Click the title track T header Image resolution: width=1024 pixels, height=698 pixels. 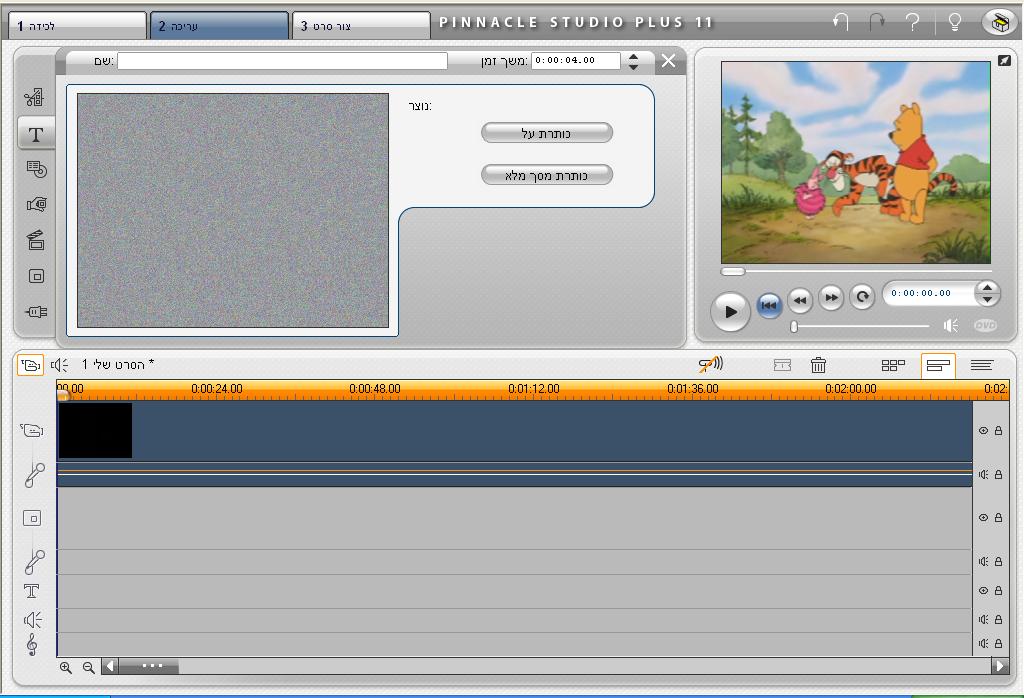click(x=31, y=591)
